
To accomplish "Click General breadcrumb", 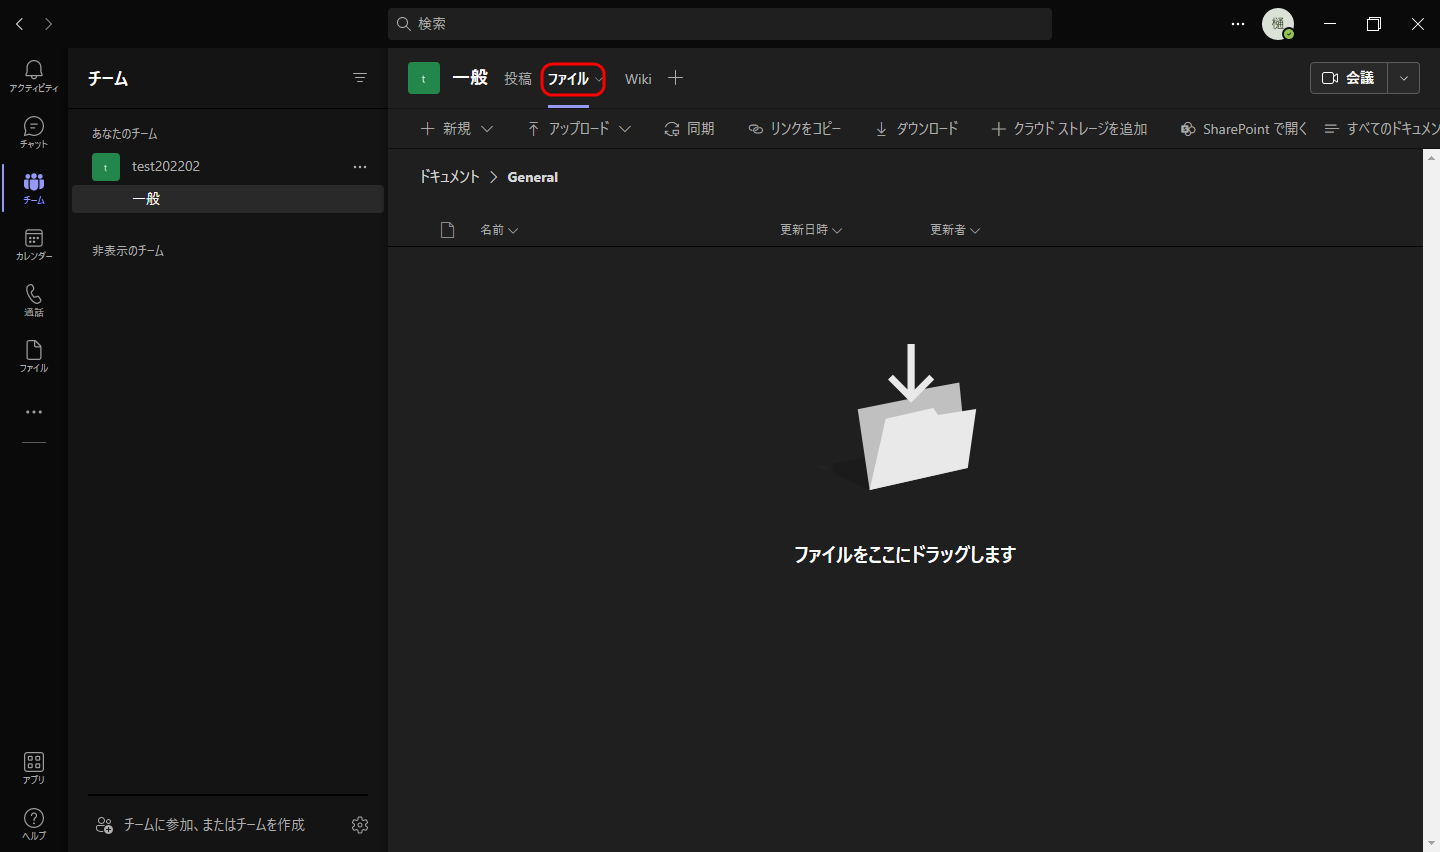I will [533, 177].
